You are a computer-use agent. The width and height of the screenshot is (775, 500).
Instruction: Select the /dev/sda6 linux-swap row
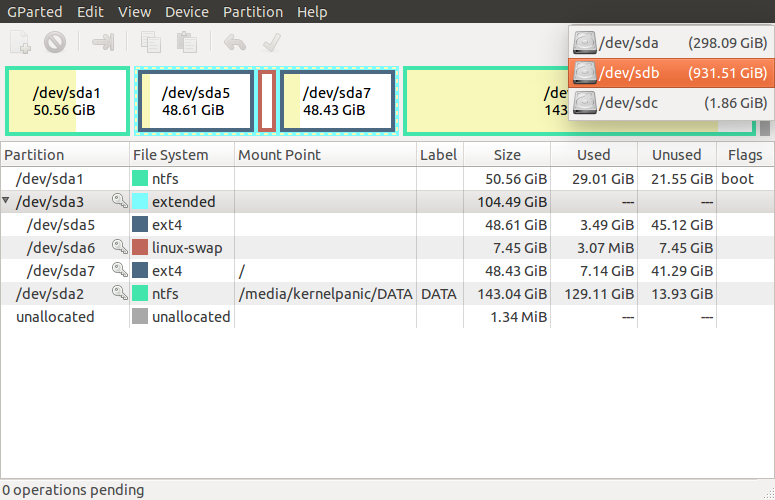[x=388, y=248]
